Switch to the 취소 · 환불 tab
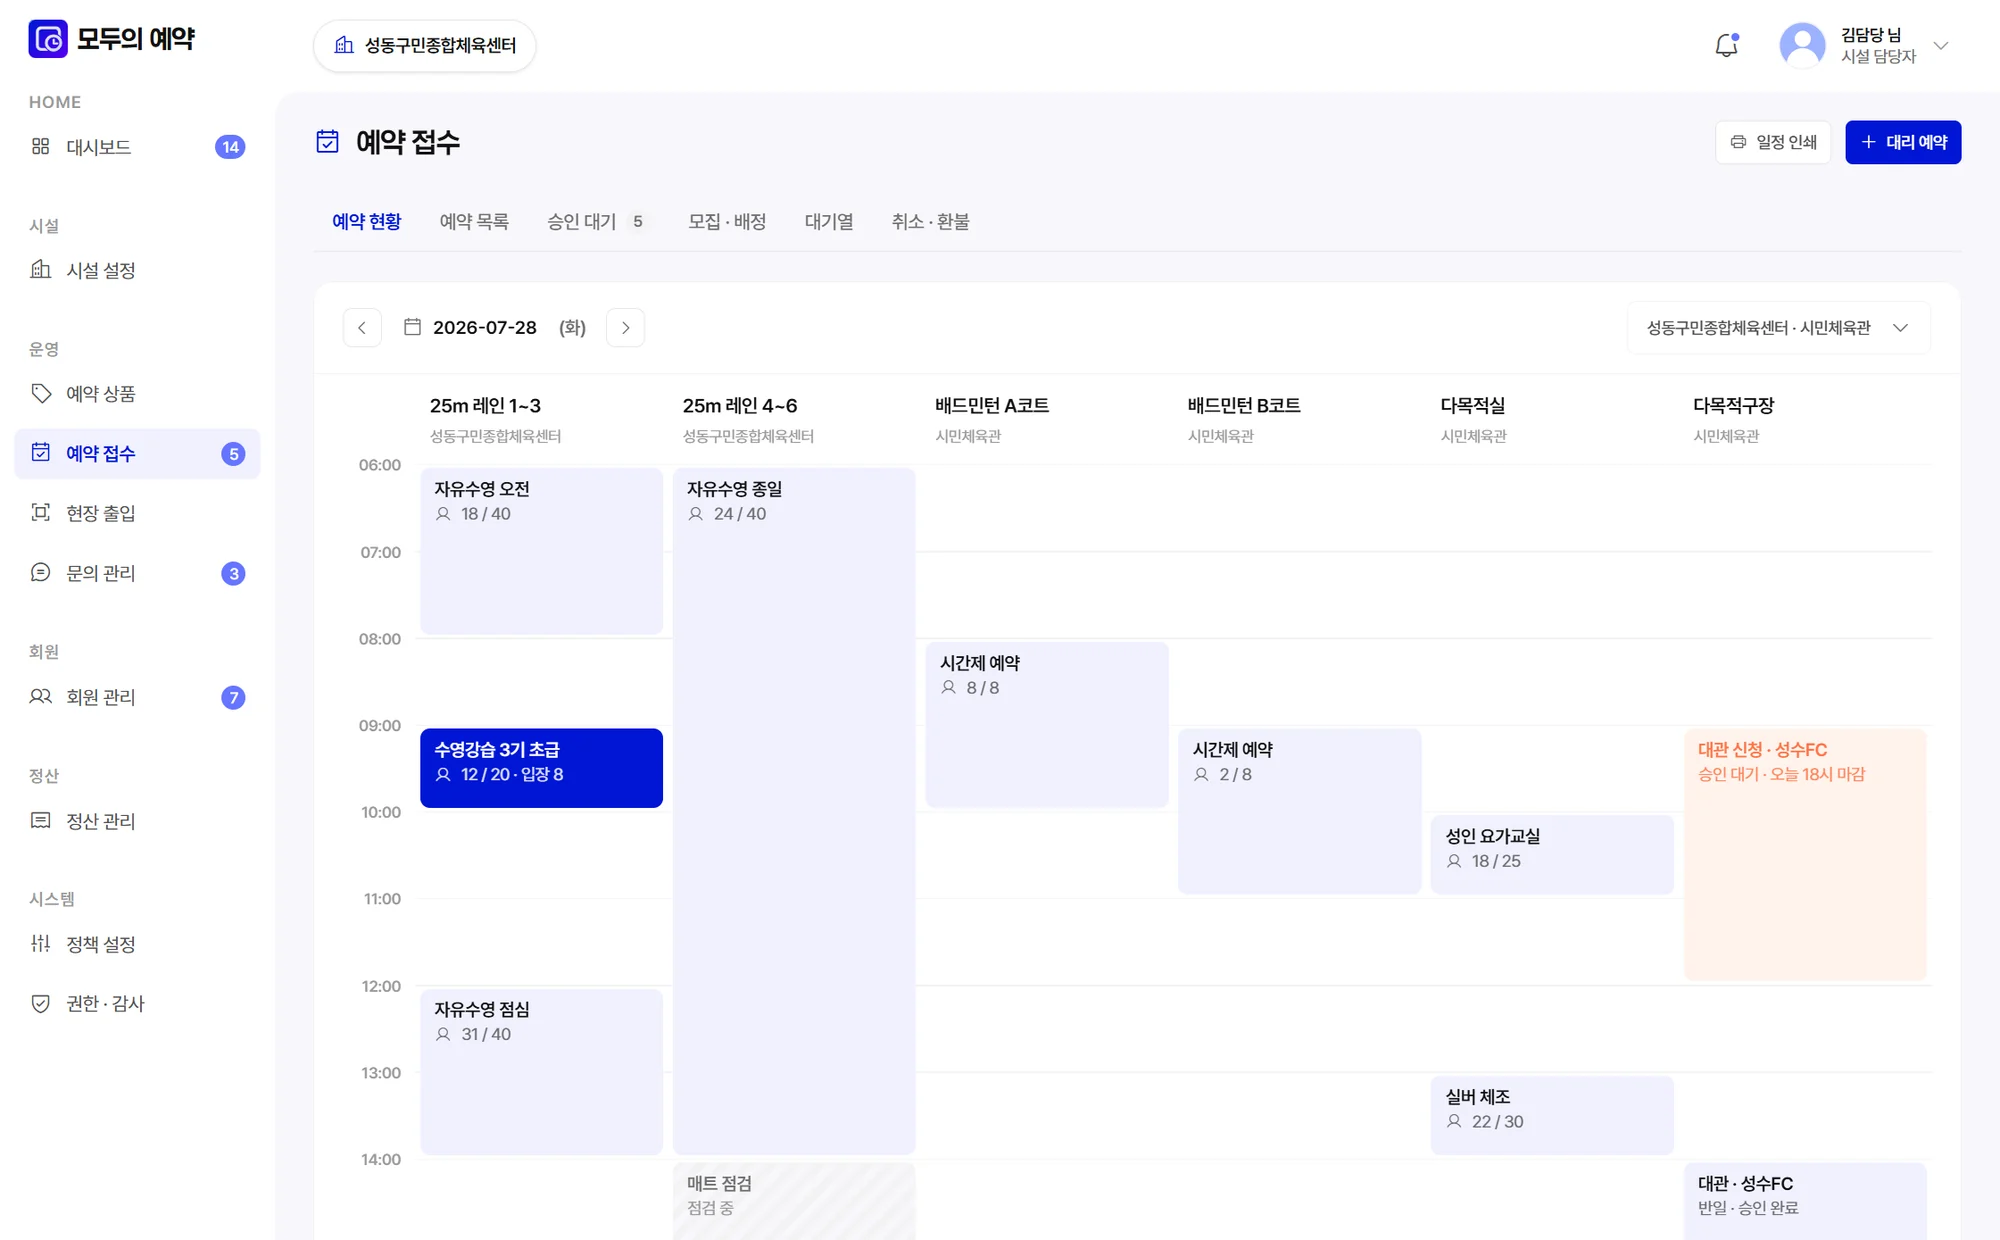Viewport: 2000px width, 1240px height. pyautogui.click(x=930, y=222)
